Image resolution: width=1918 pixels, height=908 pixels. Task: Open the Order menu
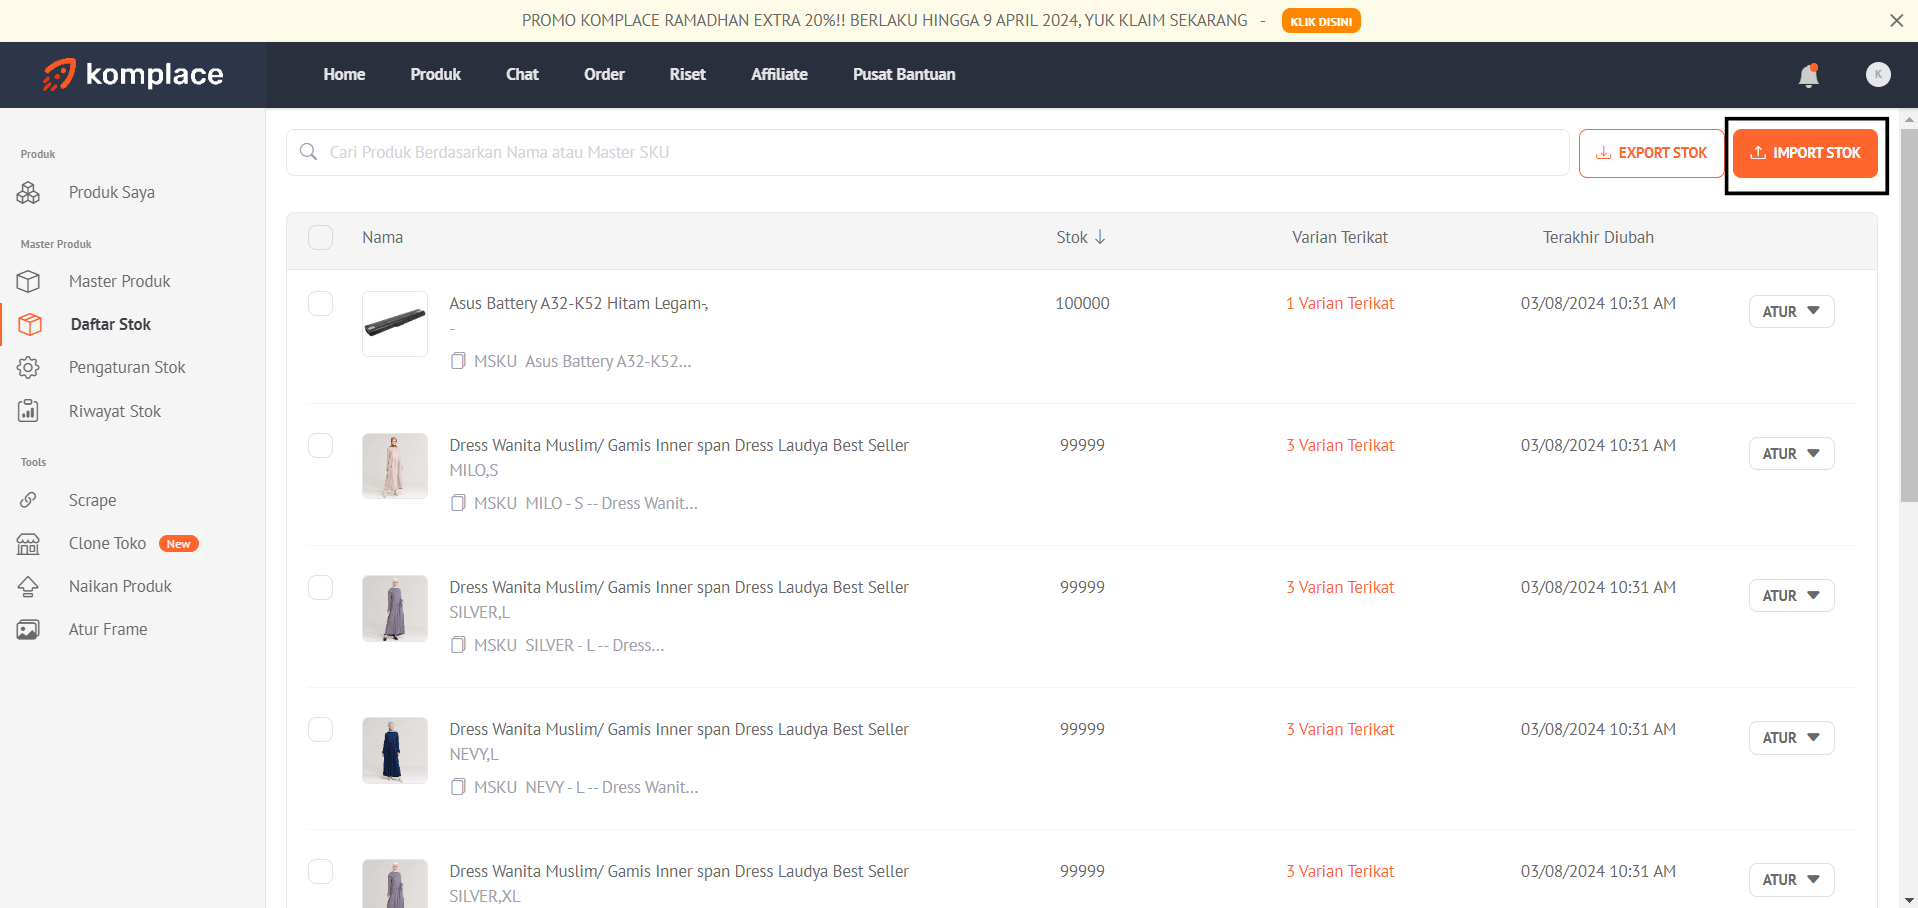click(x=604, y=74)
